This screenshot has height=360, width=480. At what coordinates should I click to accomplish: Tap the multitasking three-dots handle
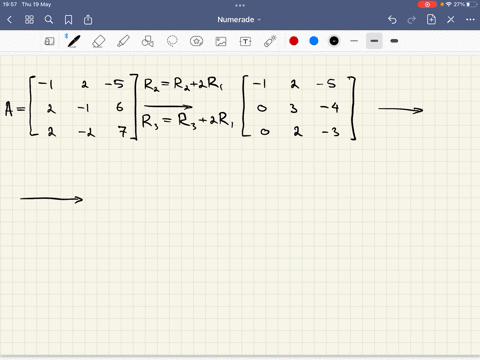(240, 5)
